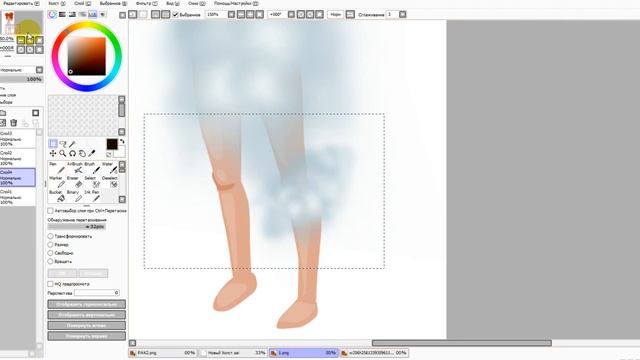
Task: Choose the Select pen tool
Action: [92, 182]
